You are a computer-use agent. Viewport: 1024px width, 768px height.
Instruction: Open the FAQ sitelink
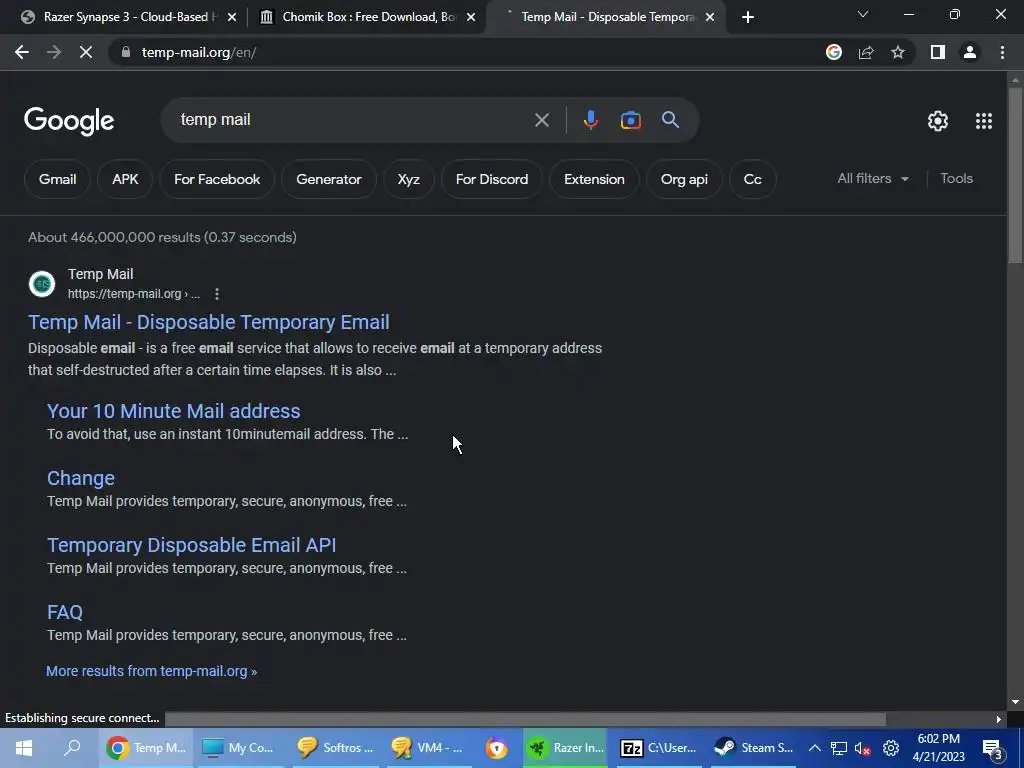(x=65, y=613)
